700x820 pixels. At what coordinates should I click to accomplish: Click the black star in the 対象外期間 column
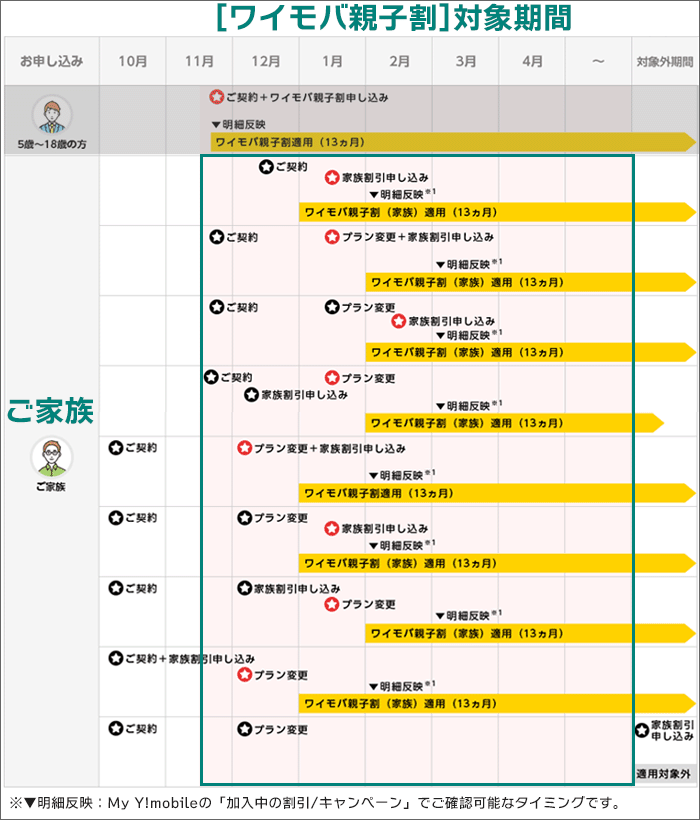tap(642, 730)
